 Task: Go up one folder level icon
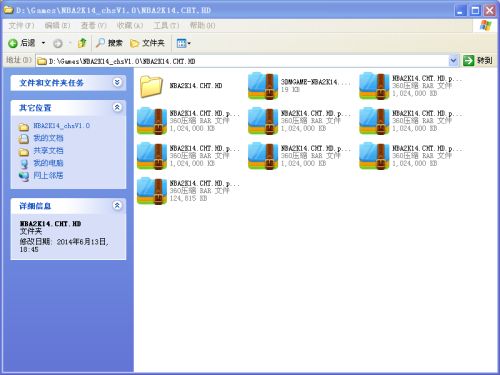(x=82, y=43)
